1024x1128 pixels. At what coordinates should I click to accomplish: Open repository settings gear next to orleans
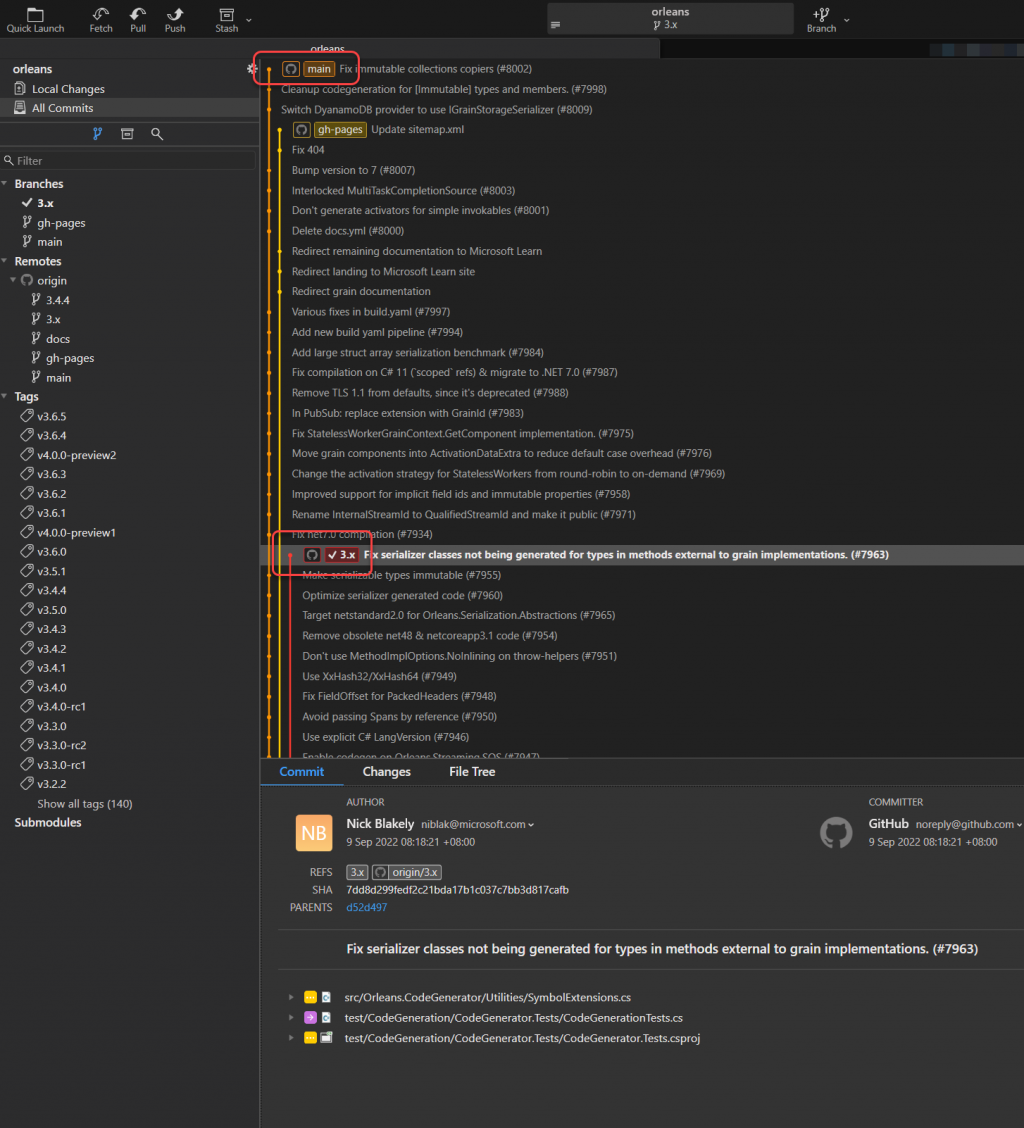(251, 69)
